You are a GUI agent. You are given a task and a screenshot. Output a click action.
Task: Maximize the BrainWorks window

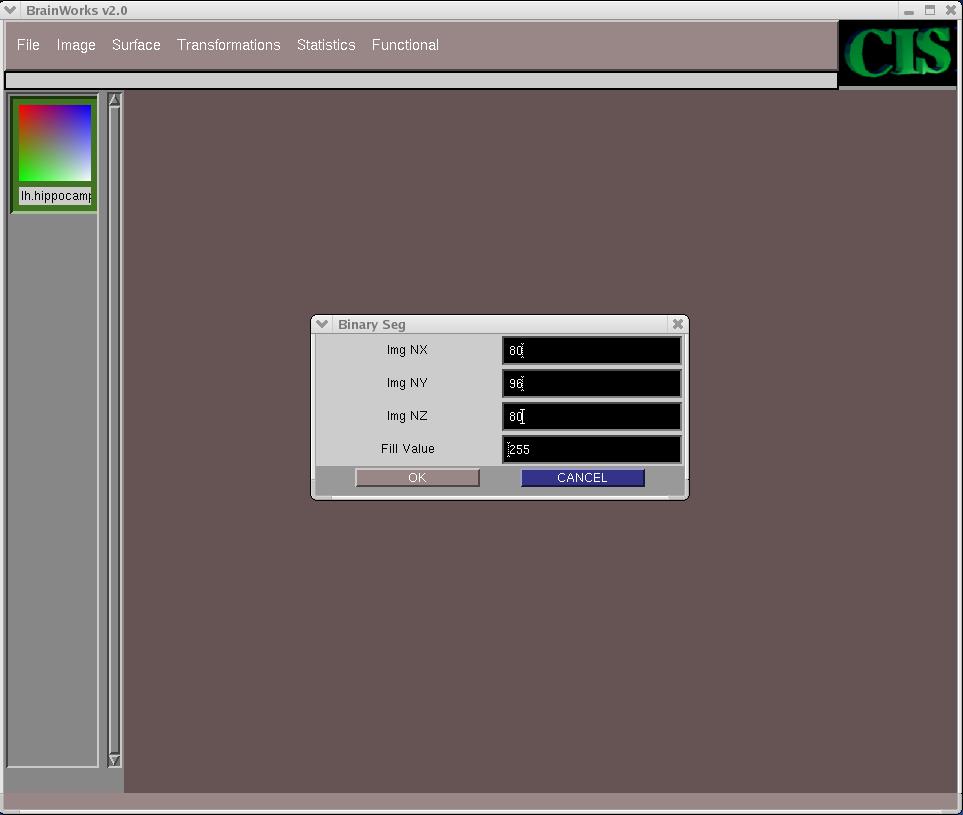pos(930,10)
